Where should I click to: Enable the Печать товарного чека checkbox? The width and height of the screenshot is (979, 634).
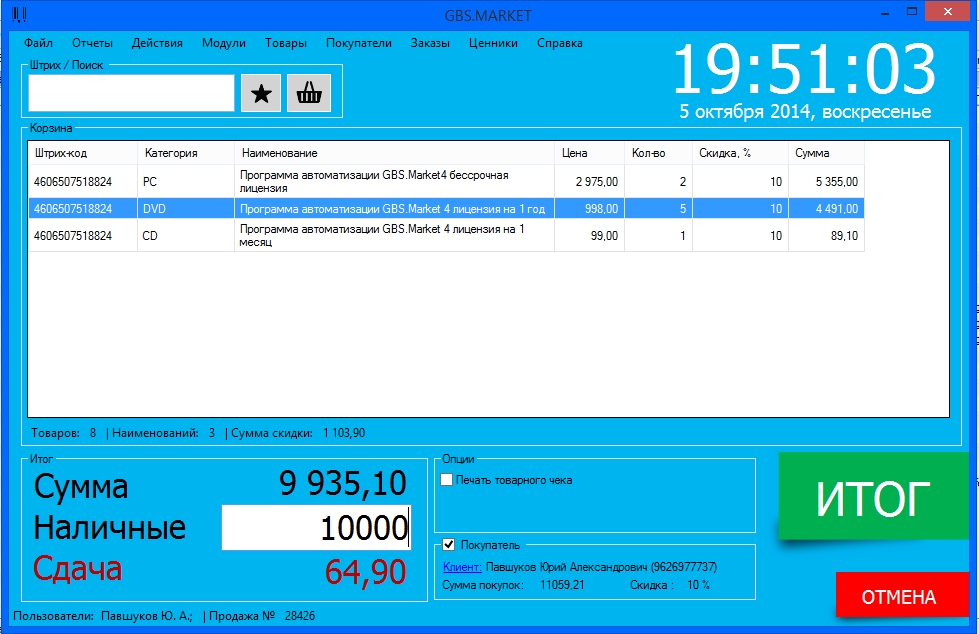click(447, 480)
